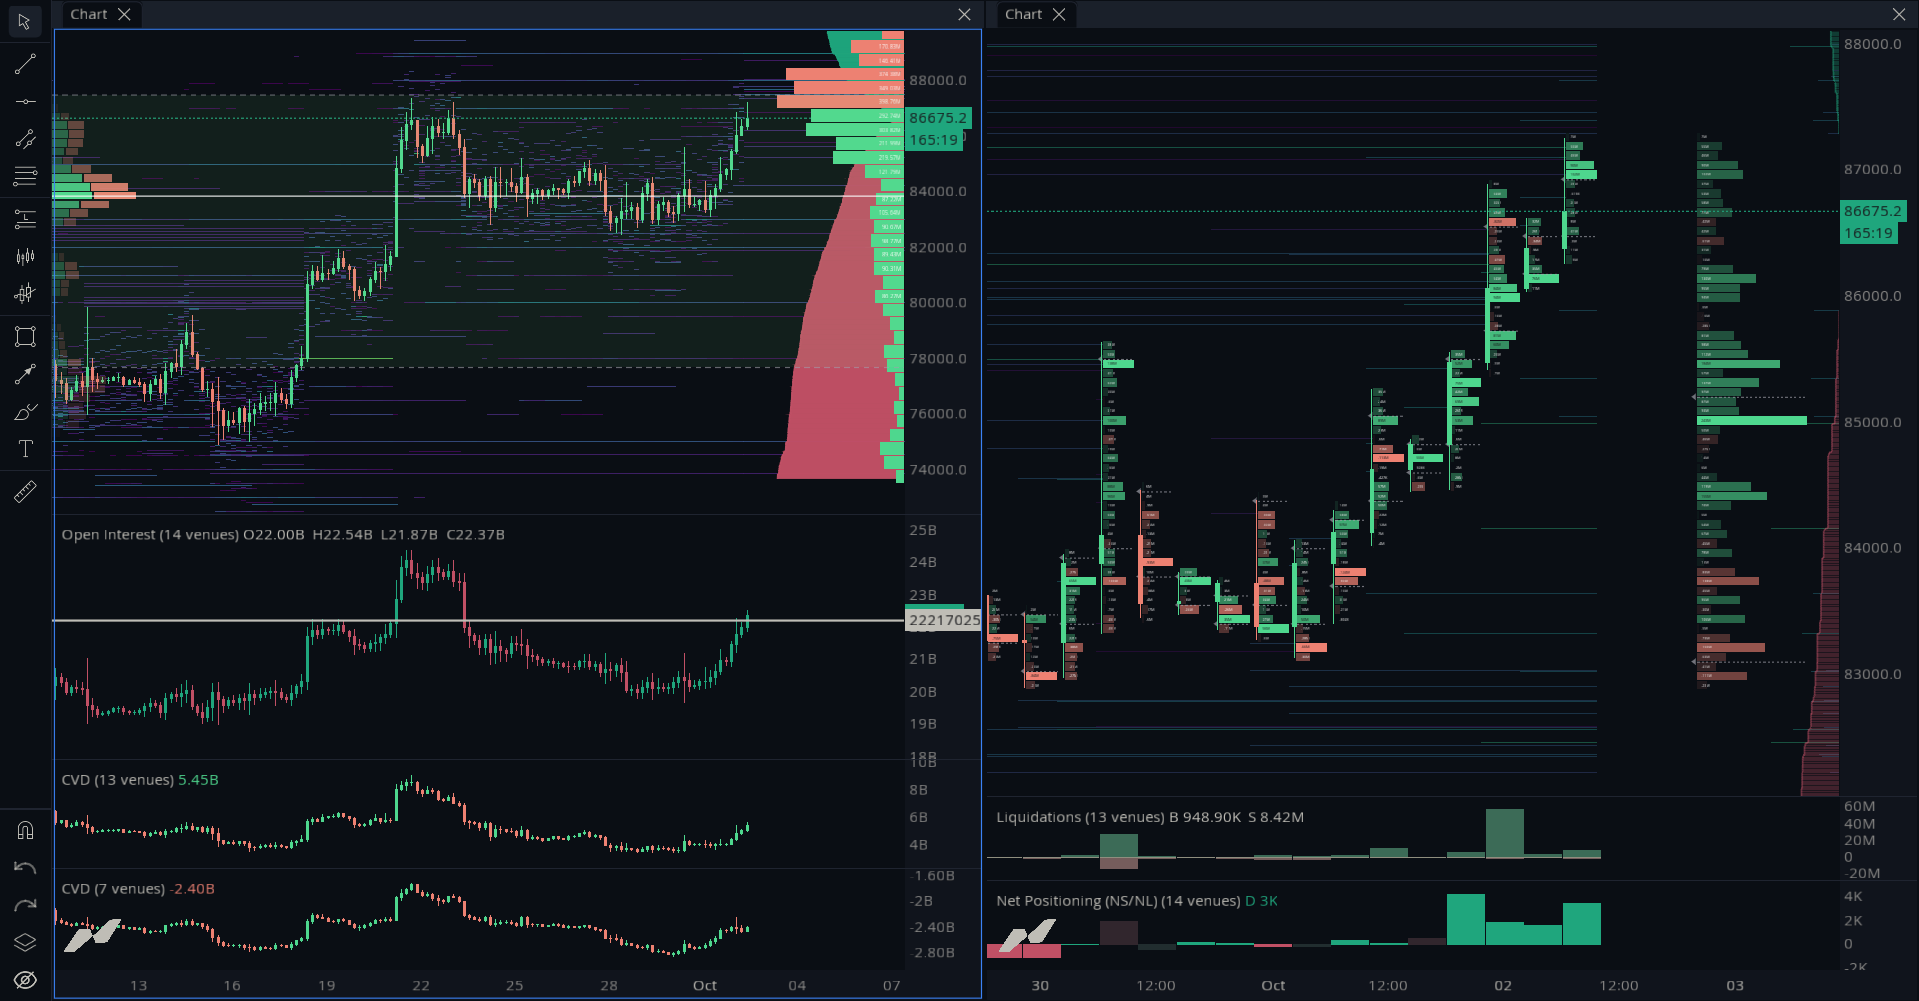Click the CVD value -2.40B
The height and width of the screenshot is (1001, 1919).
[192, 889]
